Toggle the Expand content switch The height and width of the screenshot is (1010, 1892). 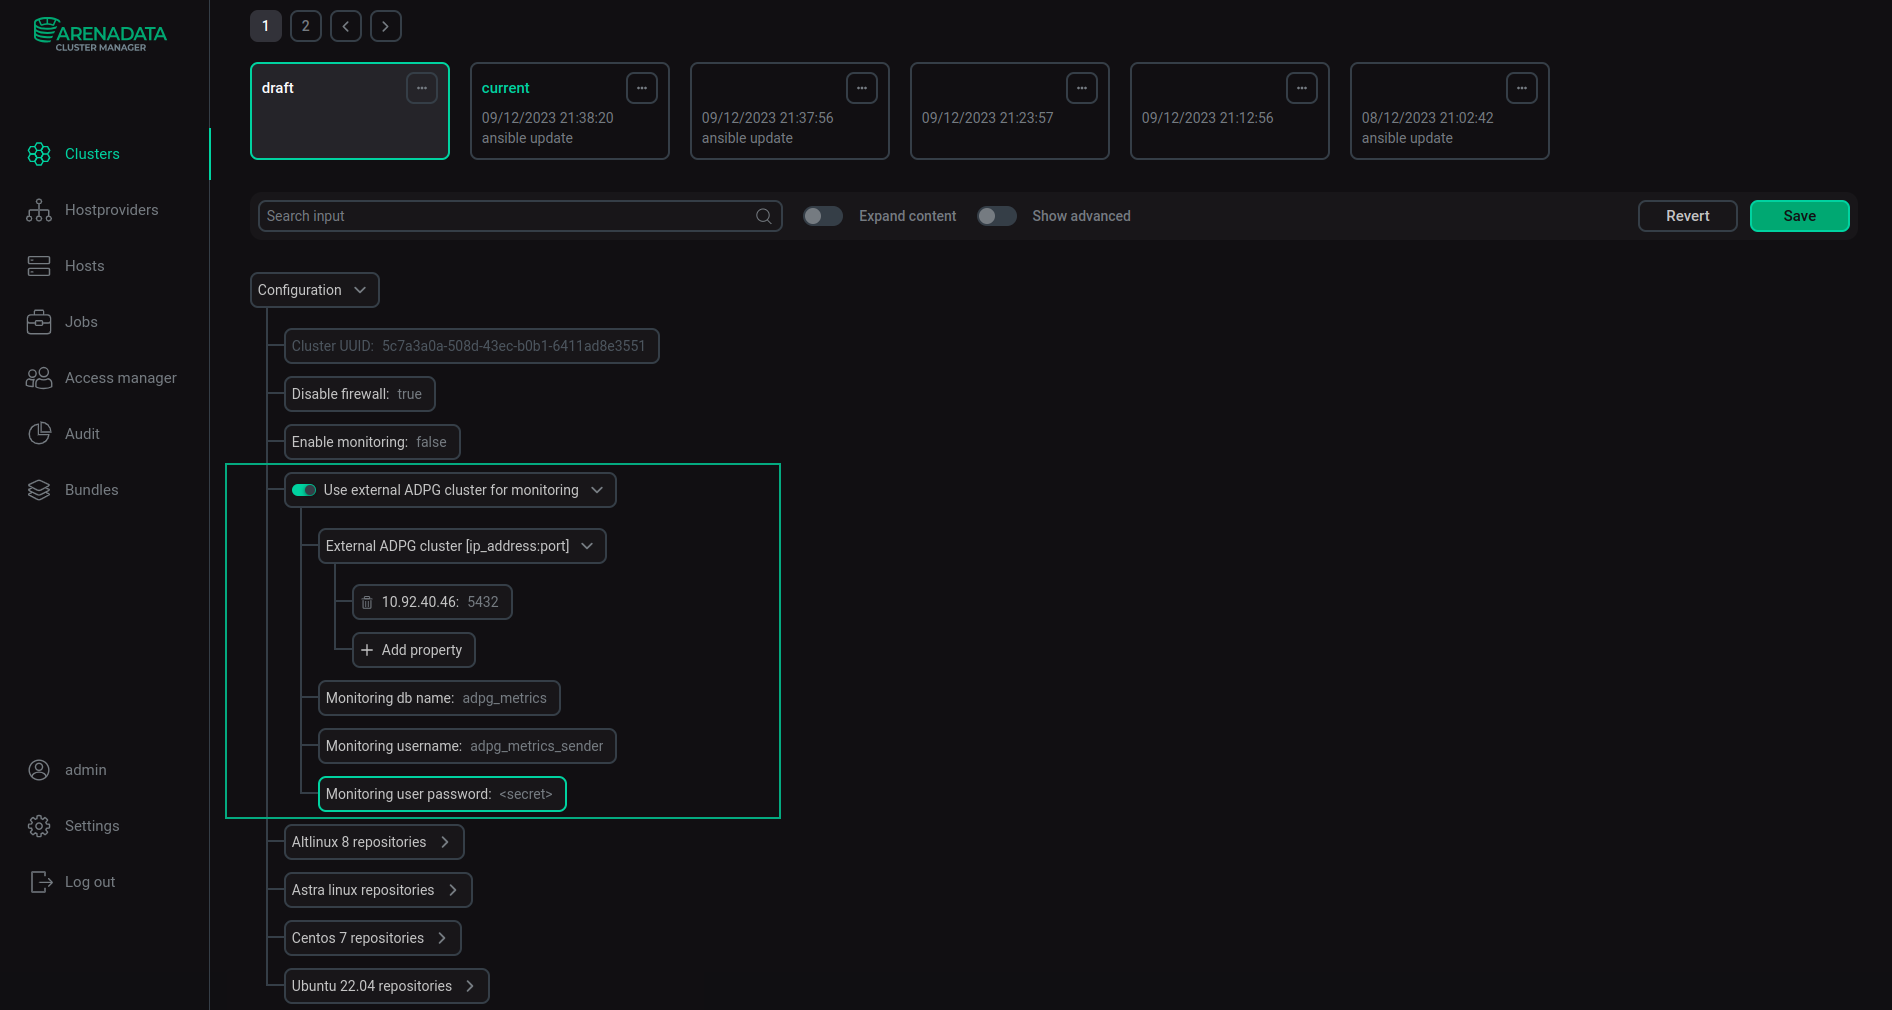pos(823,216)
